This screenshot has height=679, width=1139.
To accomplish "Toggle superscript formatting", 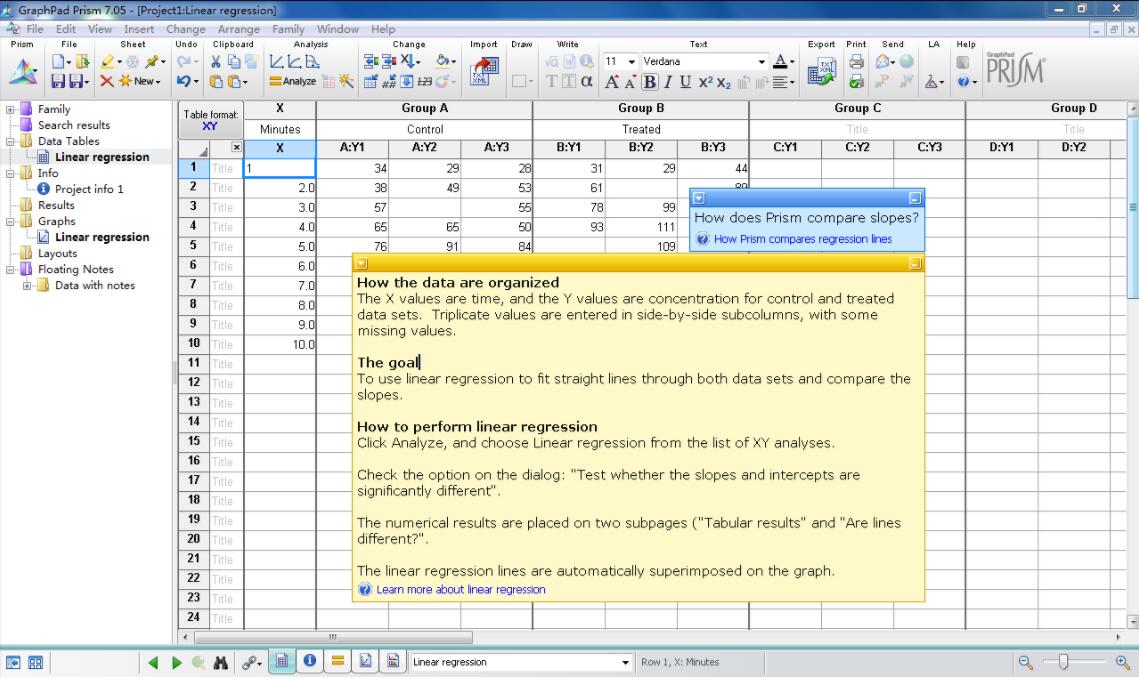I will [705, 82].
